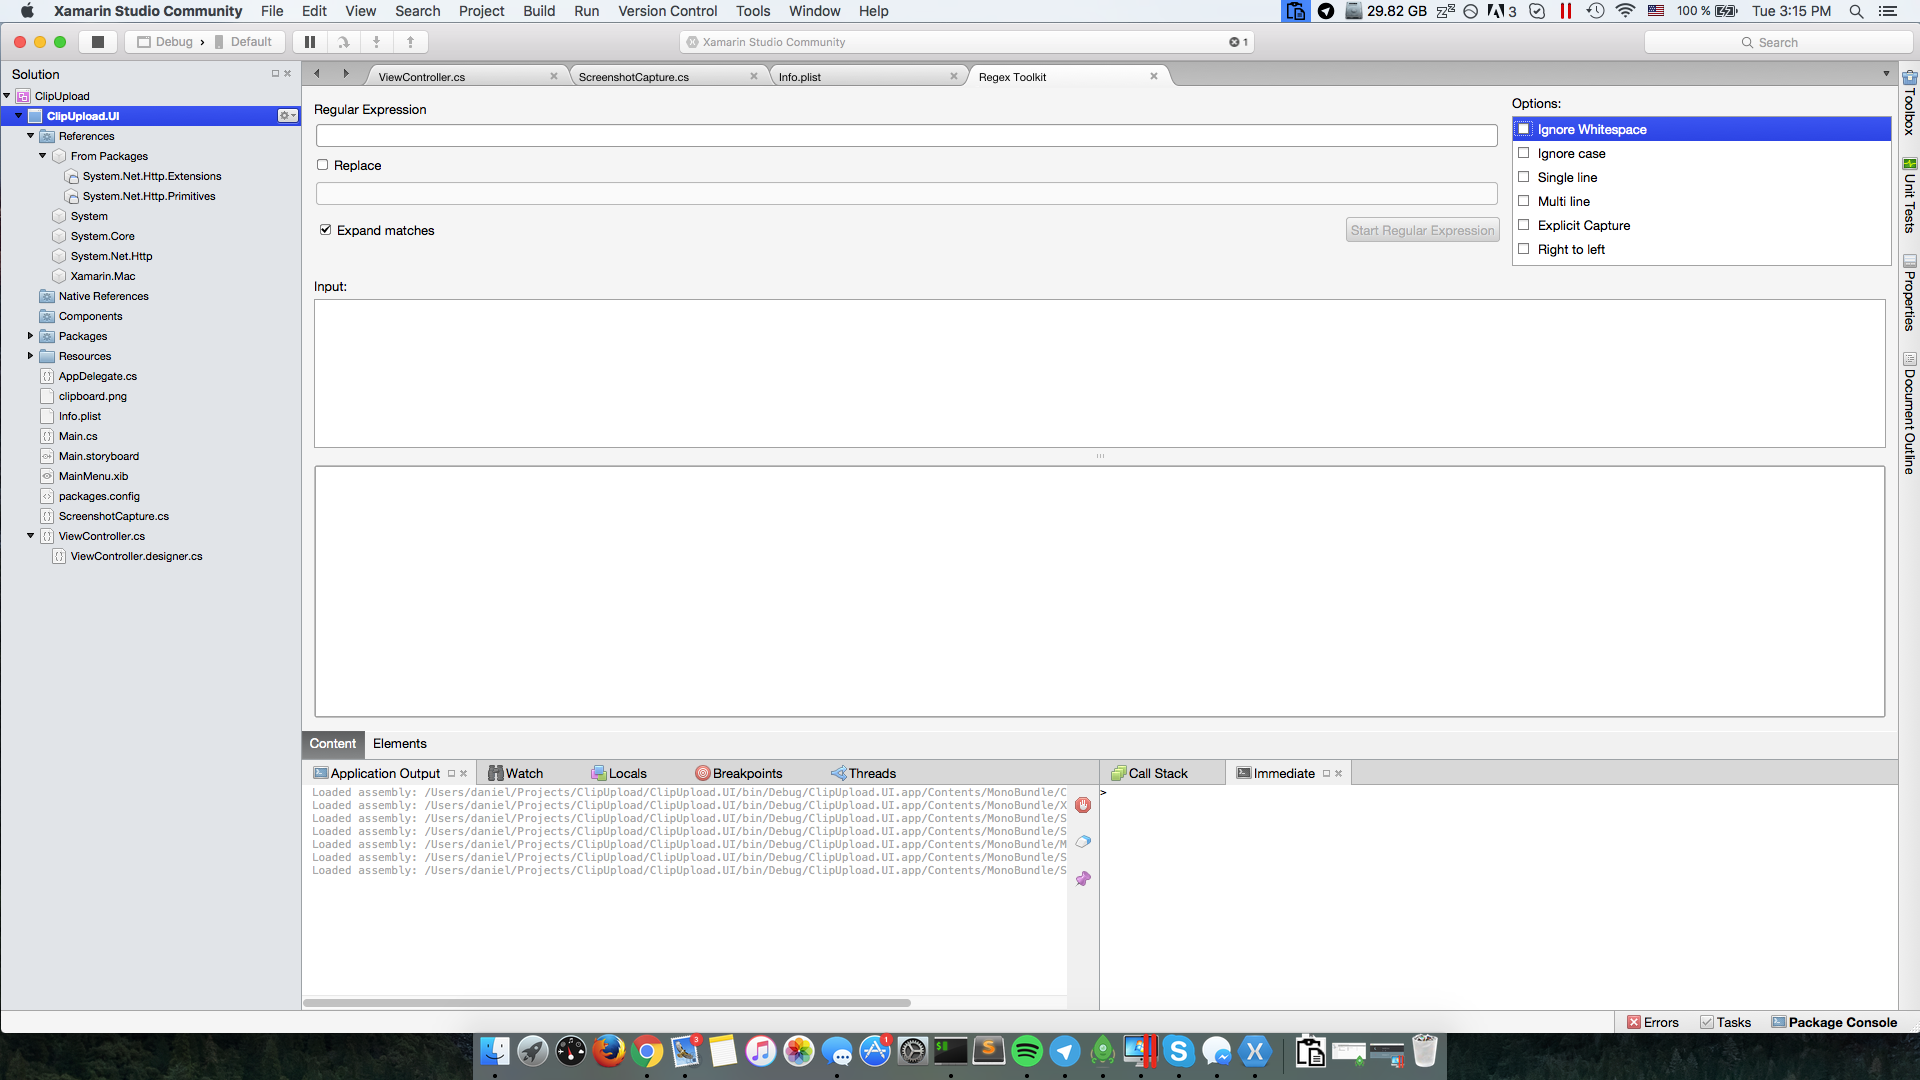
Task: Collapse the References folder
Action: tap(31, 136)
